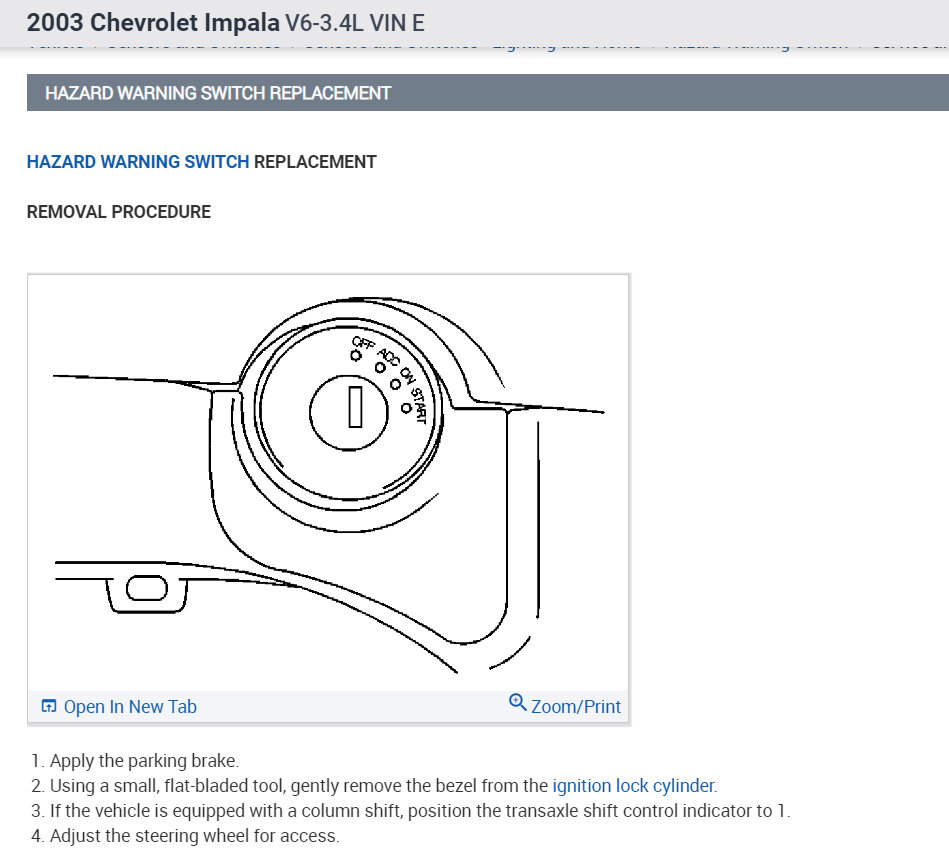
Task: Select the REMOVAL PROCEDURE heading text
Action: pyautogui.click(x=119, y=212)
